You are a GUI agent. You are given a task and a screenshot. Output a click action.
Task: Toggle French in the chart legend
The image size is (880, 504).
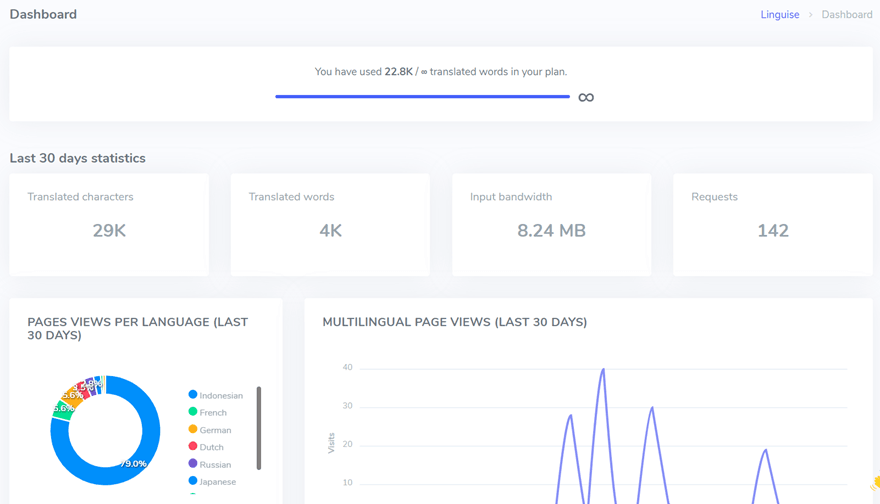pos(208,413)
